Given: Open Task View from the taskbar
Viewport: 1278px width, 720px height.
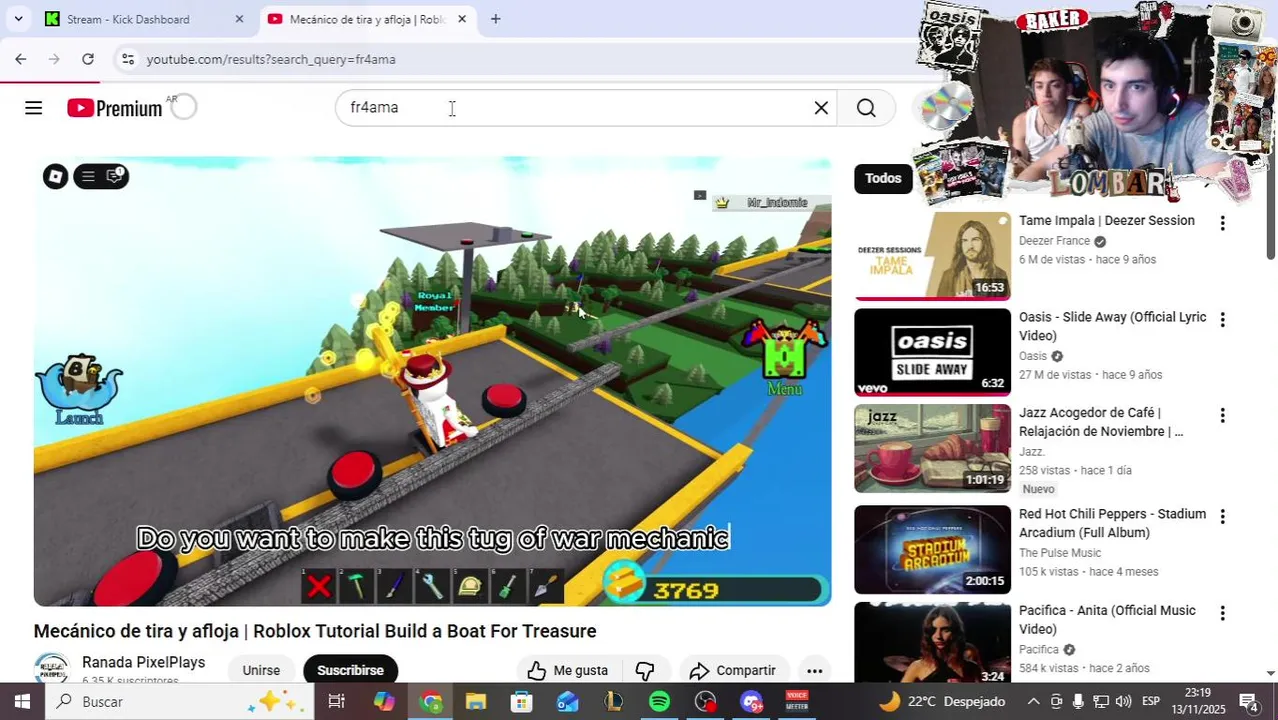Looking at the screenshot, I should 337,702.
